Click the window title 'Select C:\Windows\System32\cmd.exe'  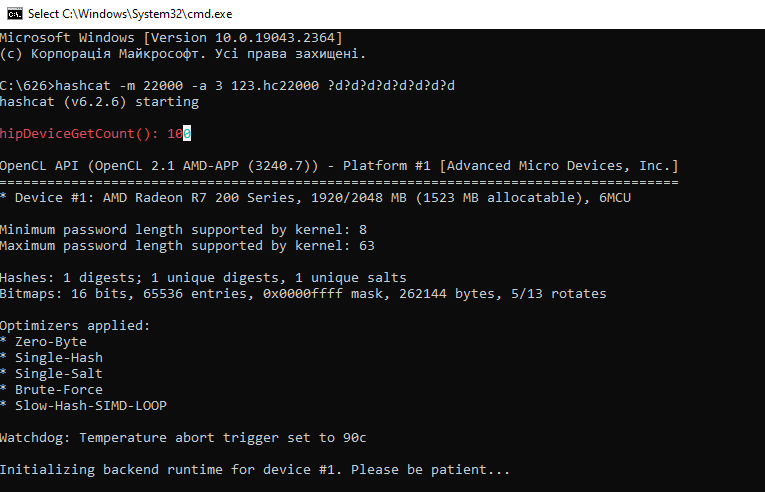point(130,14)
